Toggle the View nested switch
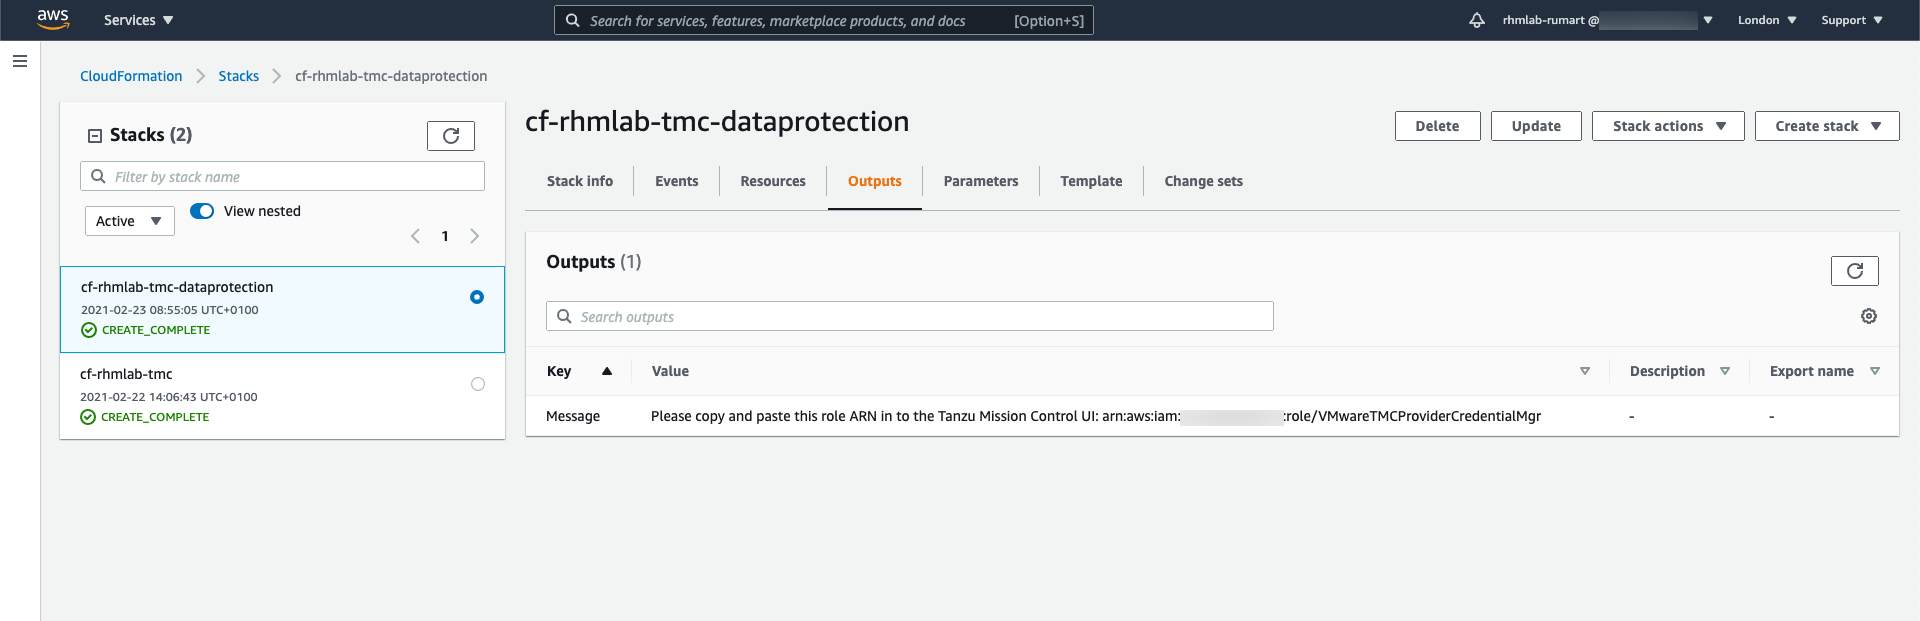Screen dimensions: 1920x621 [202, 211]
